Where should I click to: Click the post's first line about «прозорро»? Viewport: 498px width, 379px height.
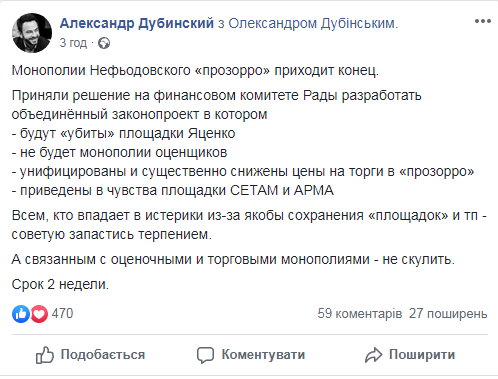click(x=195, y=71)
